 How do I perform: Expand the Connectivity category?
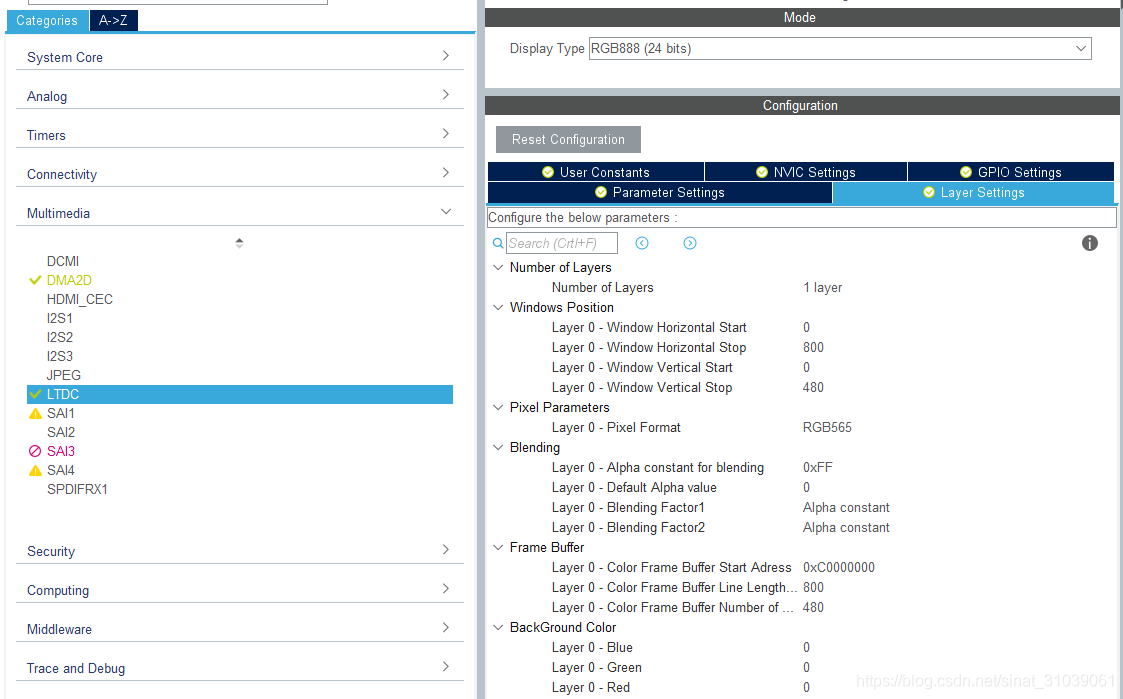tap(445, 173)
